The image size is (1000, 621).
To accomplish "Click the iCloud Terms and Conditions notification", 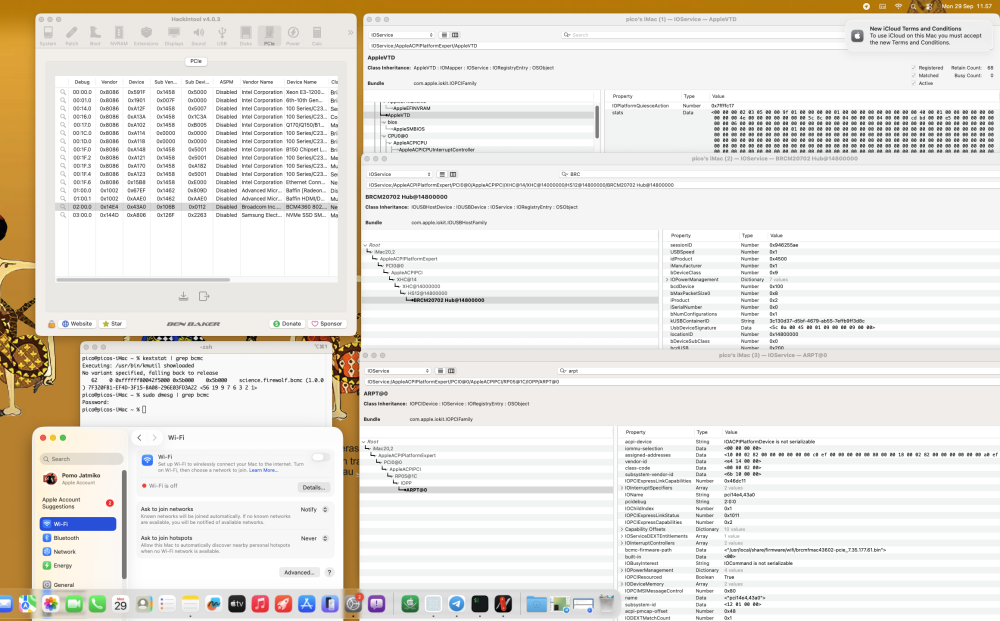I will [x=921, y=36].
